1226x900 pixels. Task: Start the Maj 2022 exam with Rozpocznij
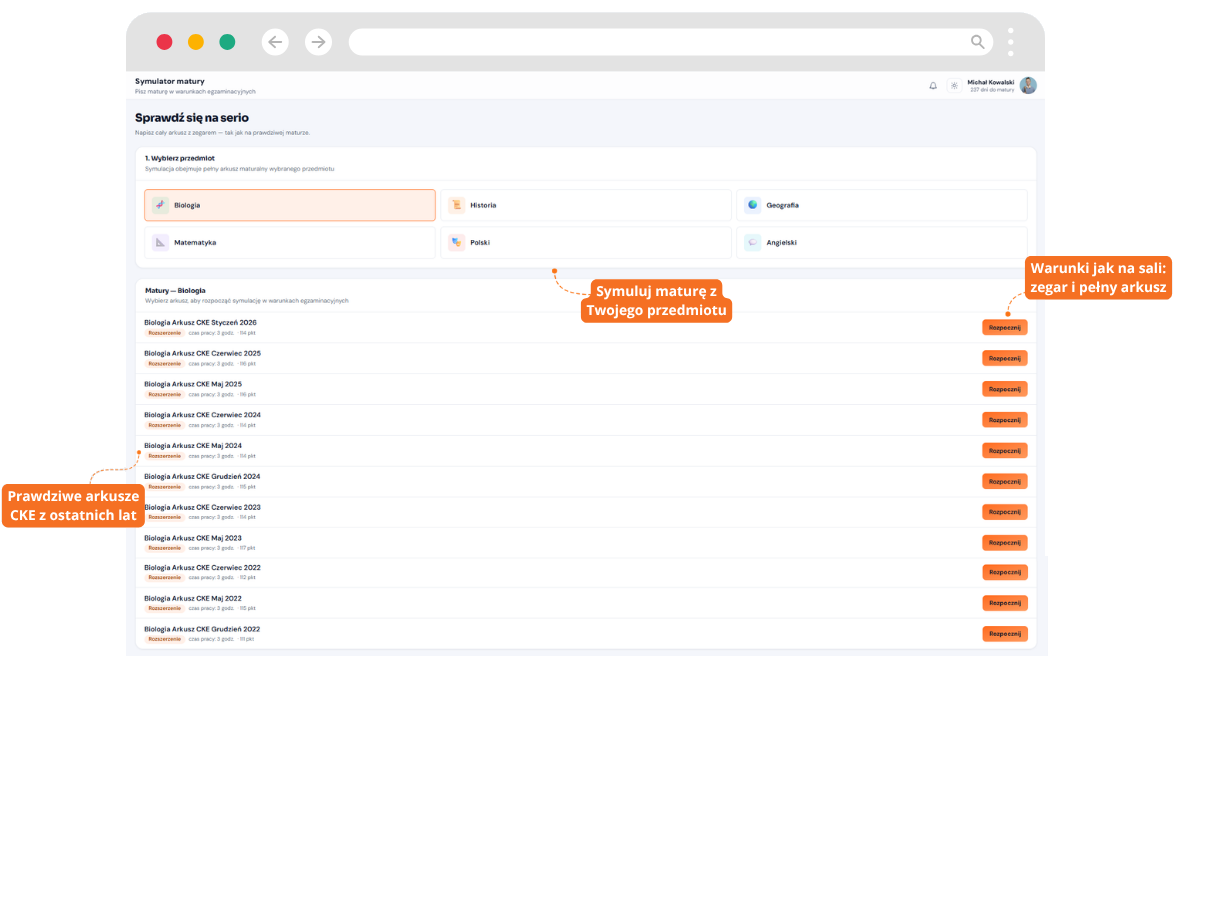(x=1004, y=603)
